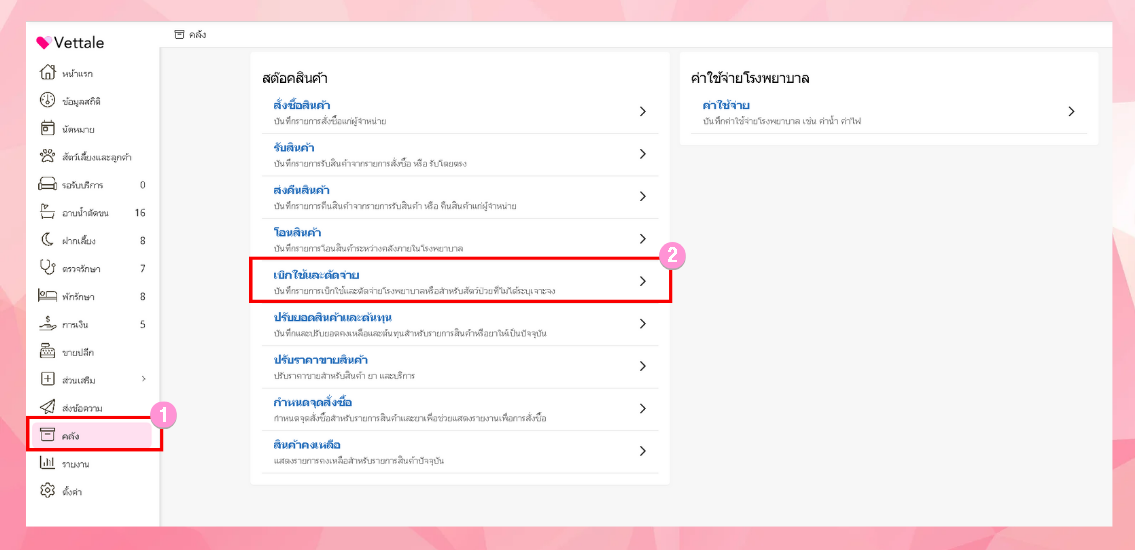Open the คลัง inventory sidebar item
Screen dimensions: 1135x550
point(70,435)
